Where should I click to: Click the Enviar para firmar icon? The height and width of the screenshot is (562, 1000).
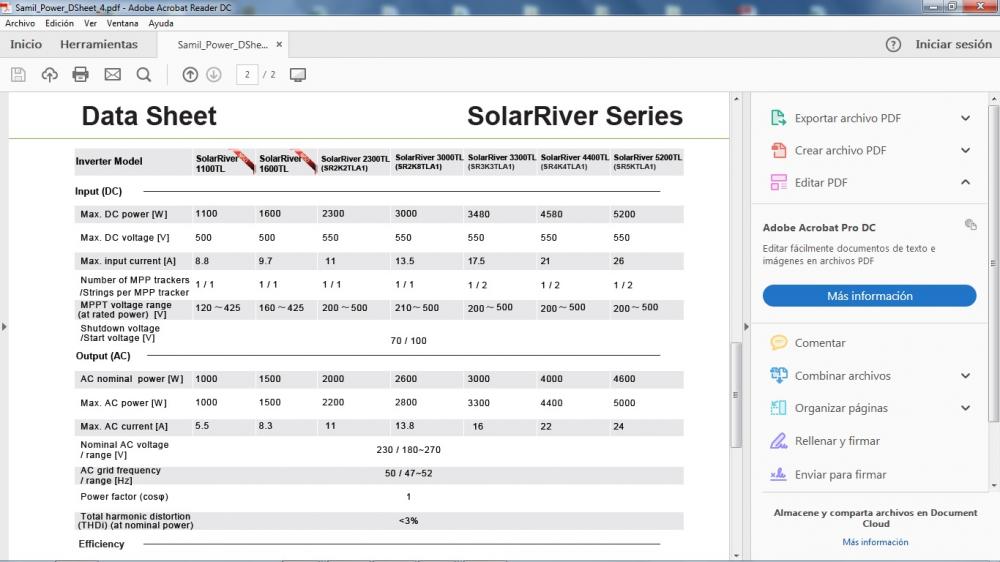click(x=778, y=474)
